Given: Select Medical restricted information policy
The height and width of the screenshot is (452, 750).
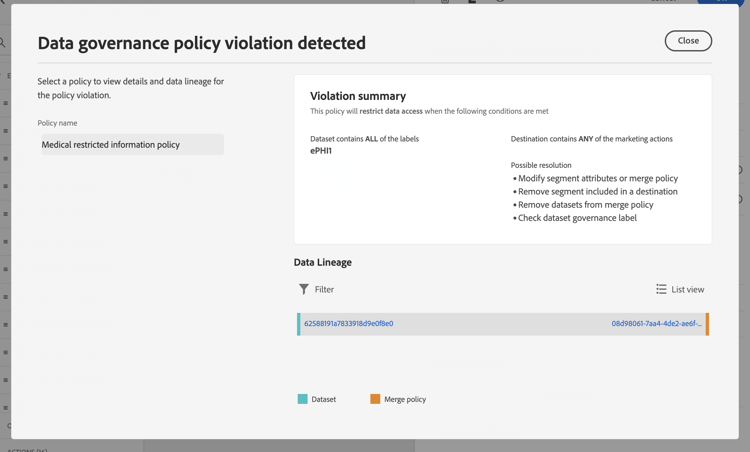Looking at the screenshot, I should (x=131, y=145).
